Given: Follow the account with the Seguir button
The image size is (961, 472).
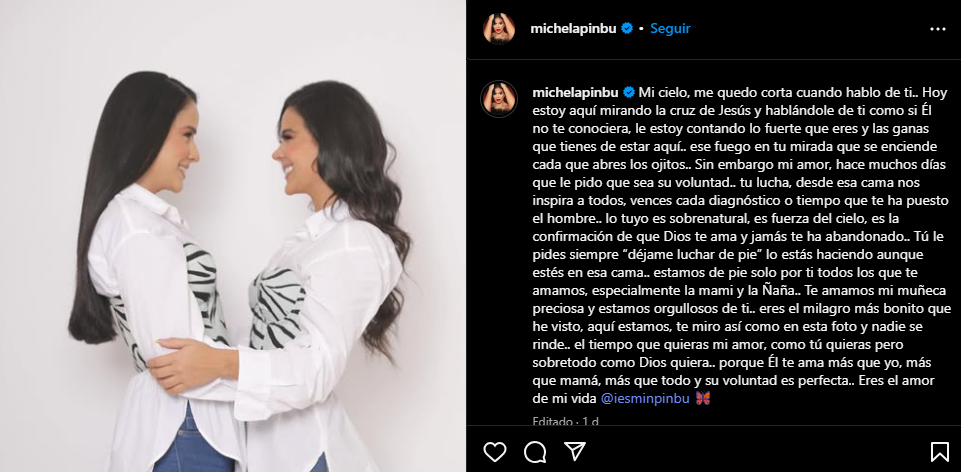Looking at the screenshot, I should click(670, 28).
